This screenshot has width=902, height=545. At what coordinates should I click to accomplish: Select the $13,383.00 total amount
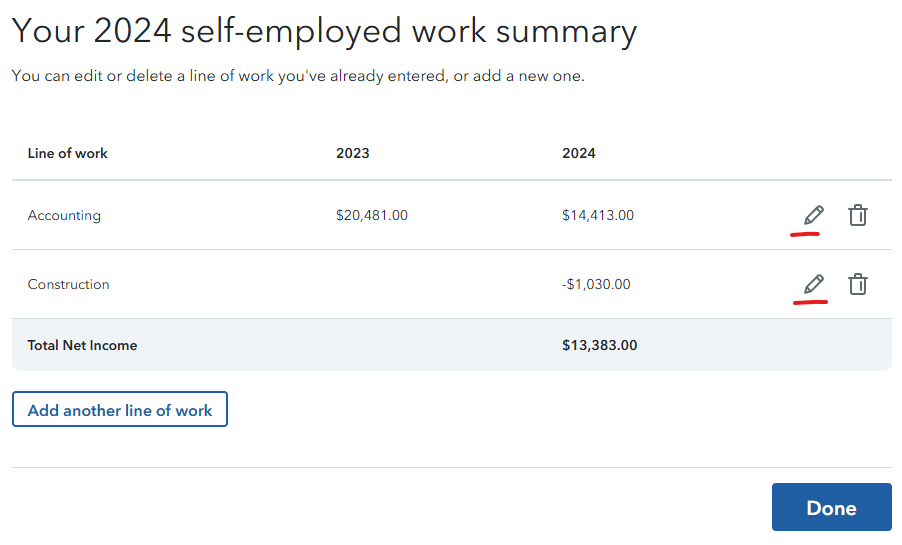tap(600, 345)
